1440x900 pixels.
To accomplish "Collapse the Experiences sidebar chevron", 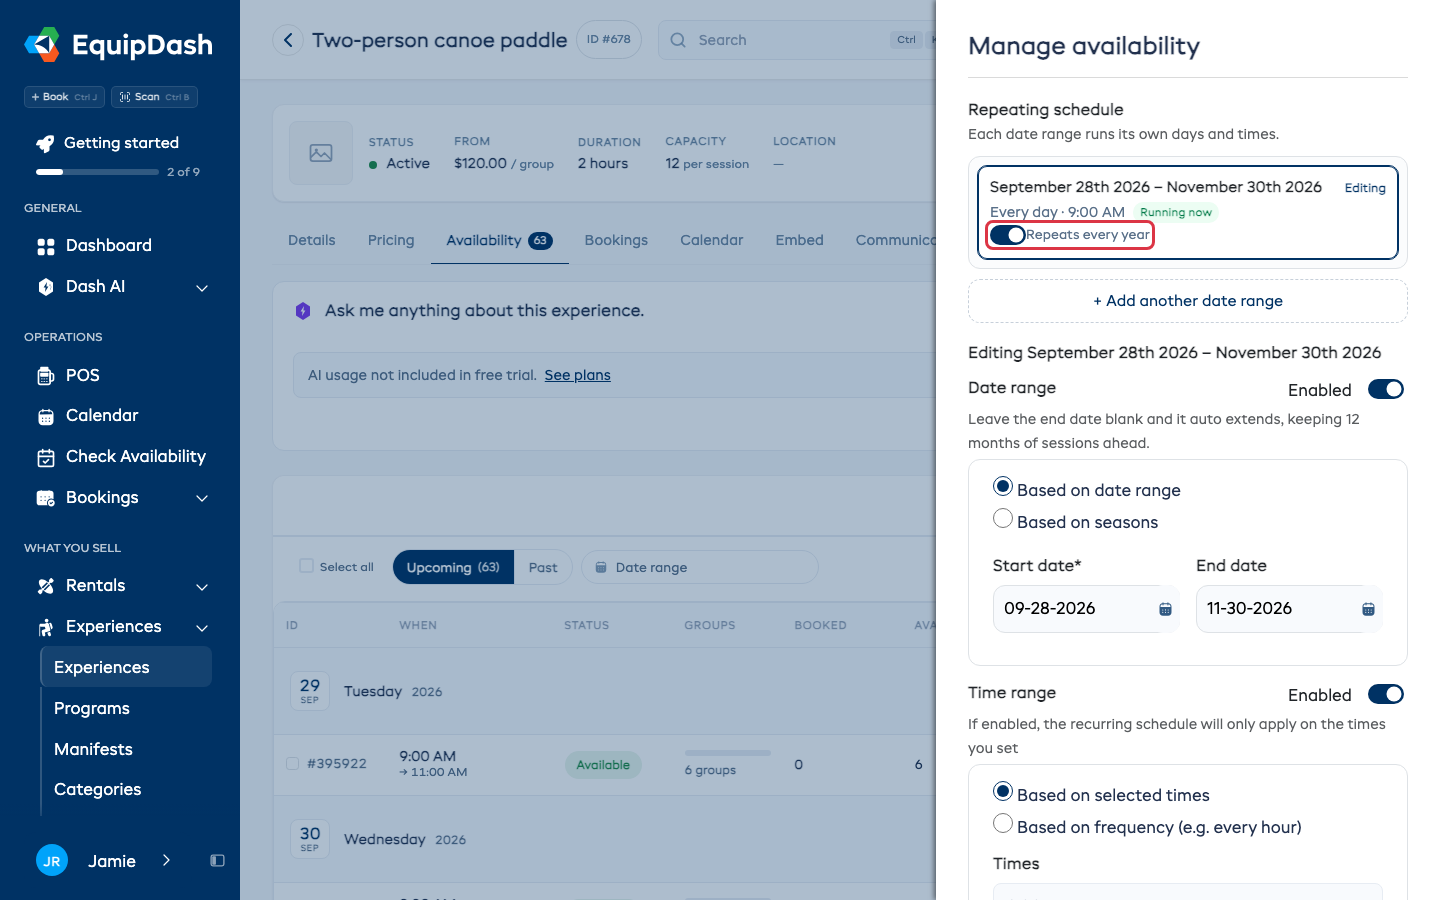I will coord(202,628).
